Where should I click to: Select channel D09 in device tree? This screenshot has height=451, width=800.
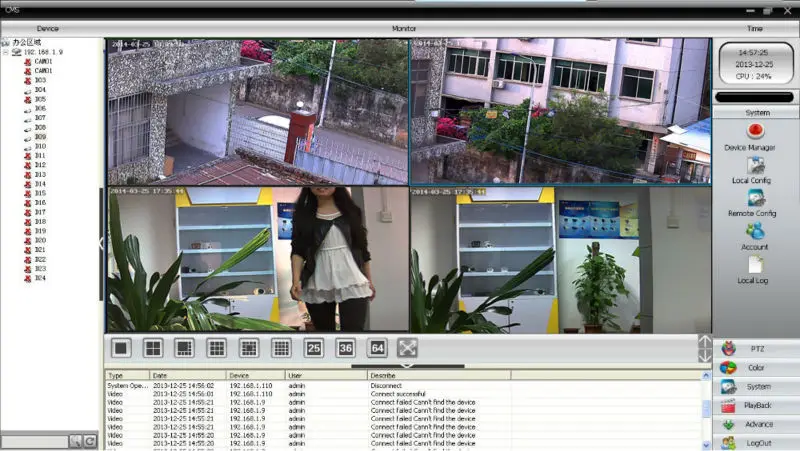(x=40, y=137)
